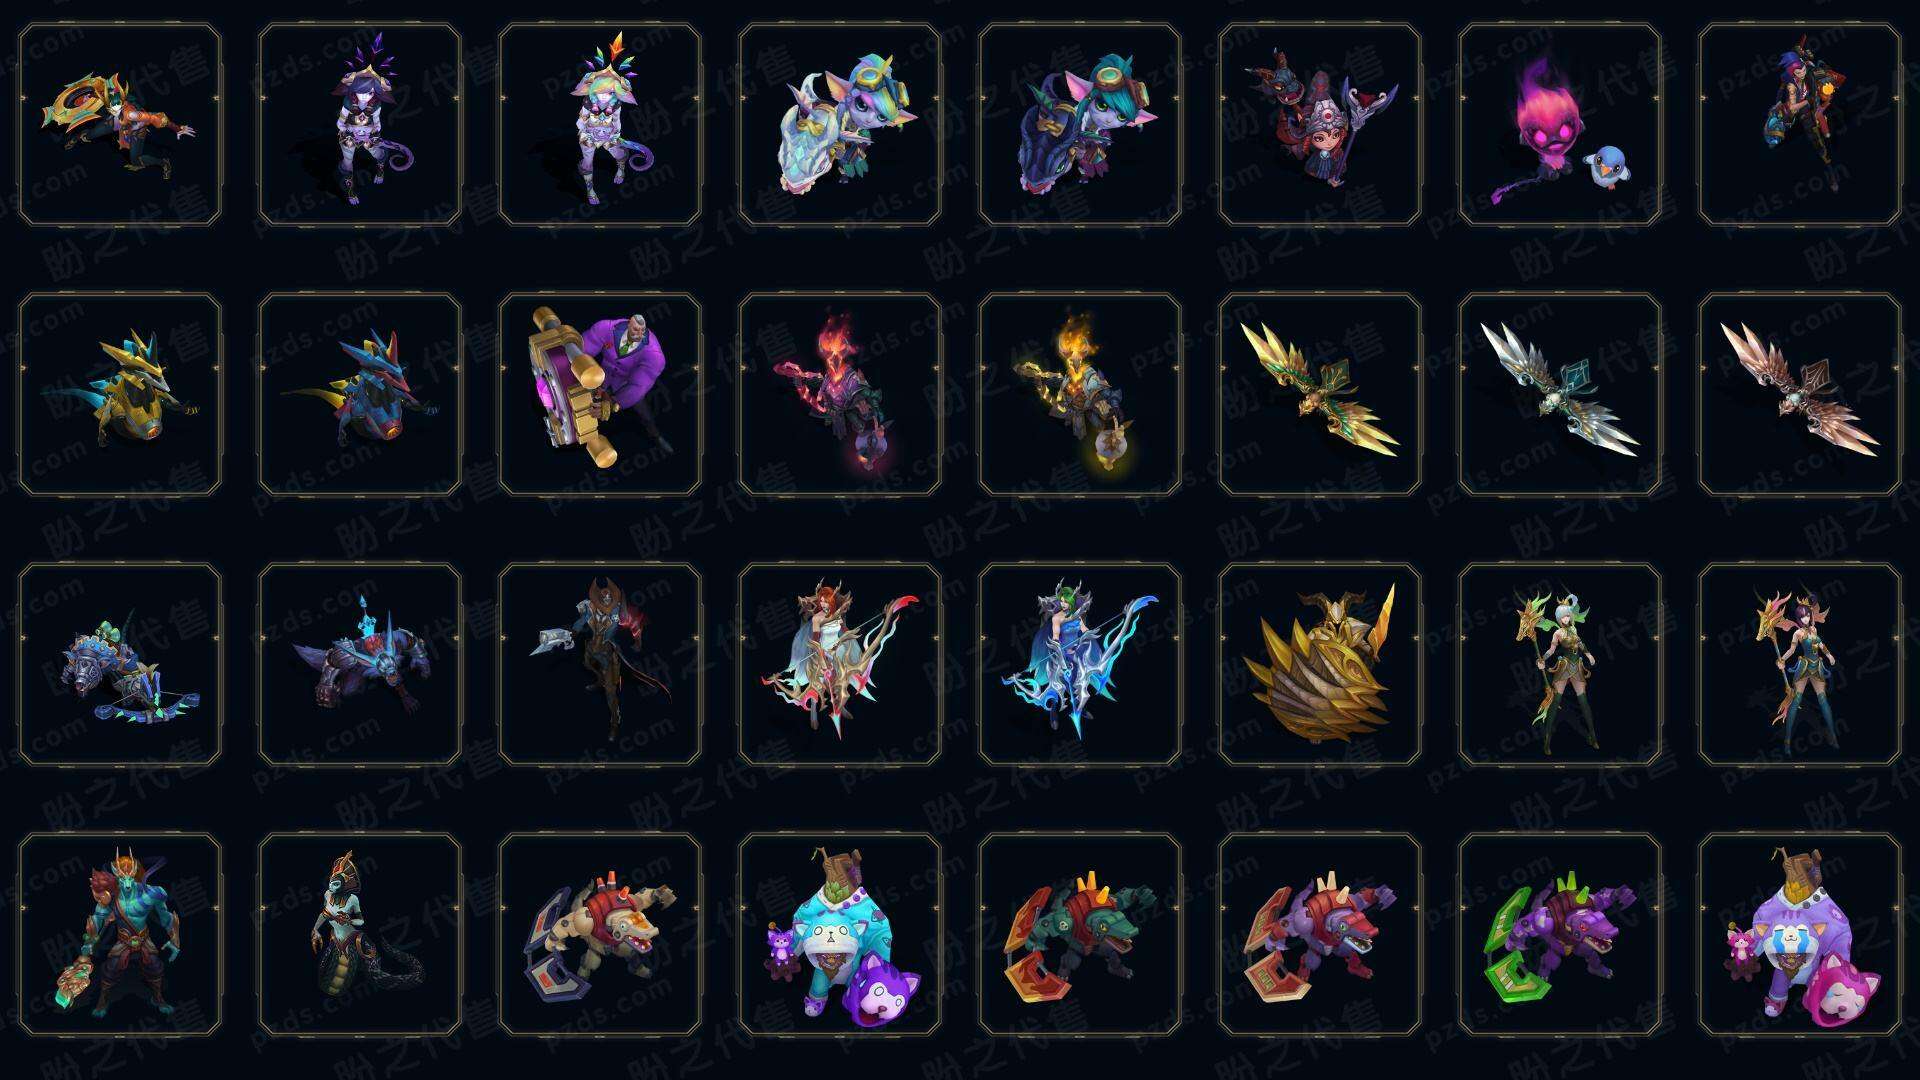Screen dimensions: 1920x1080
Task: Click the pink flaming skull with bluebird
Action: coord(1560,124)
